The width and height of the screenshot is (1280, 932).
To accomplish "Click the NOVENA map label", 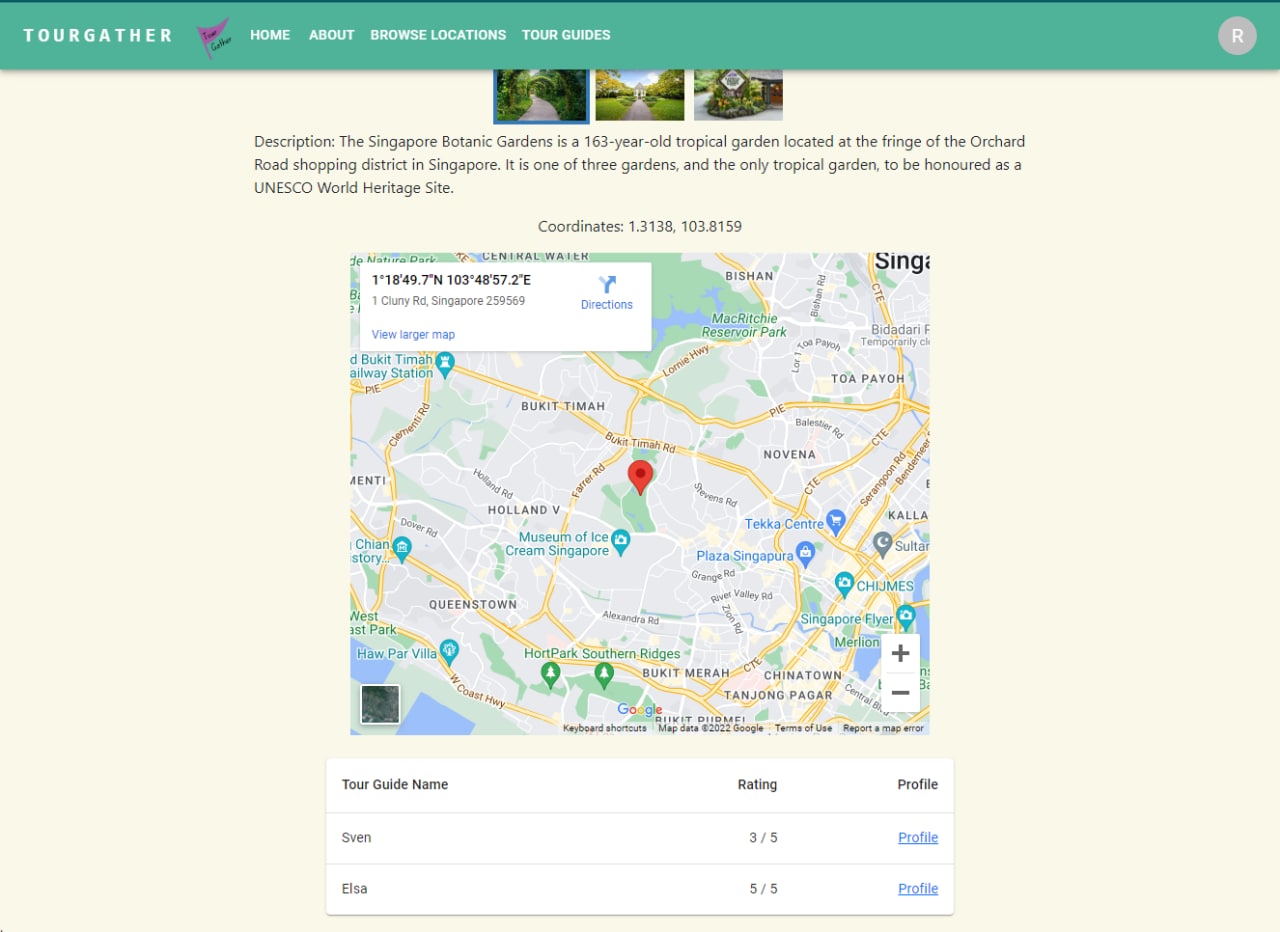I will [x=790, y=454].
